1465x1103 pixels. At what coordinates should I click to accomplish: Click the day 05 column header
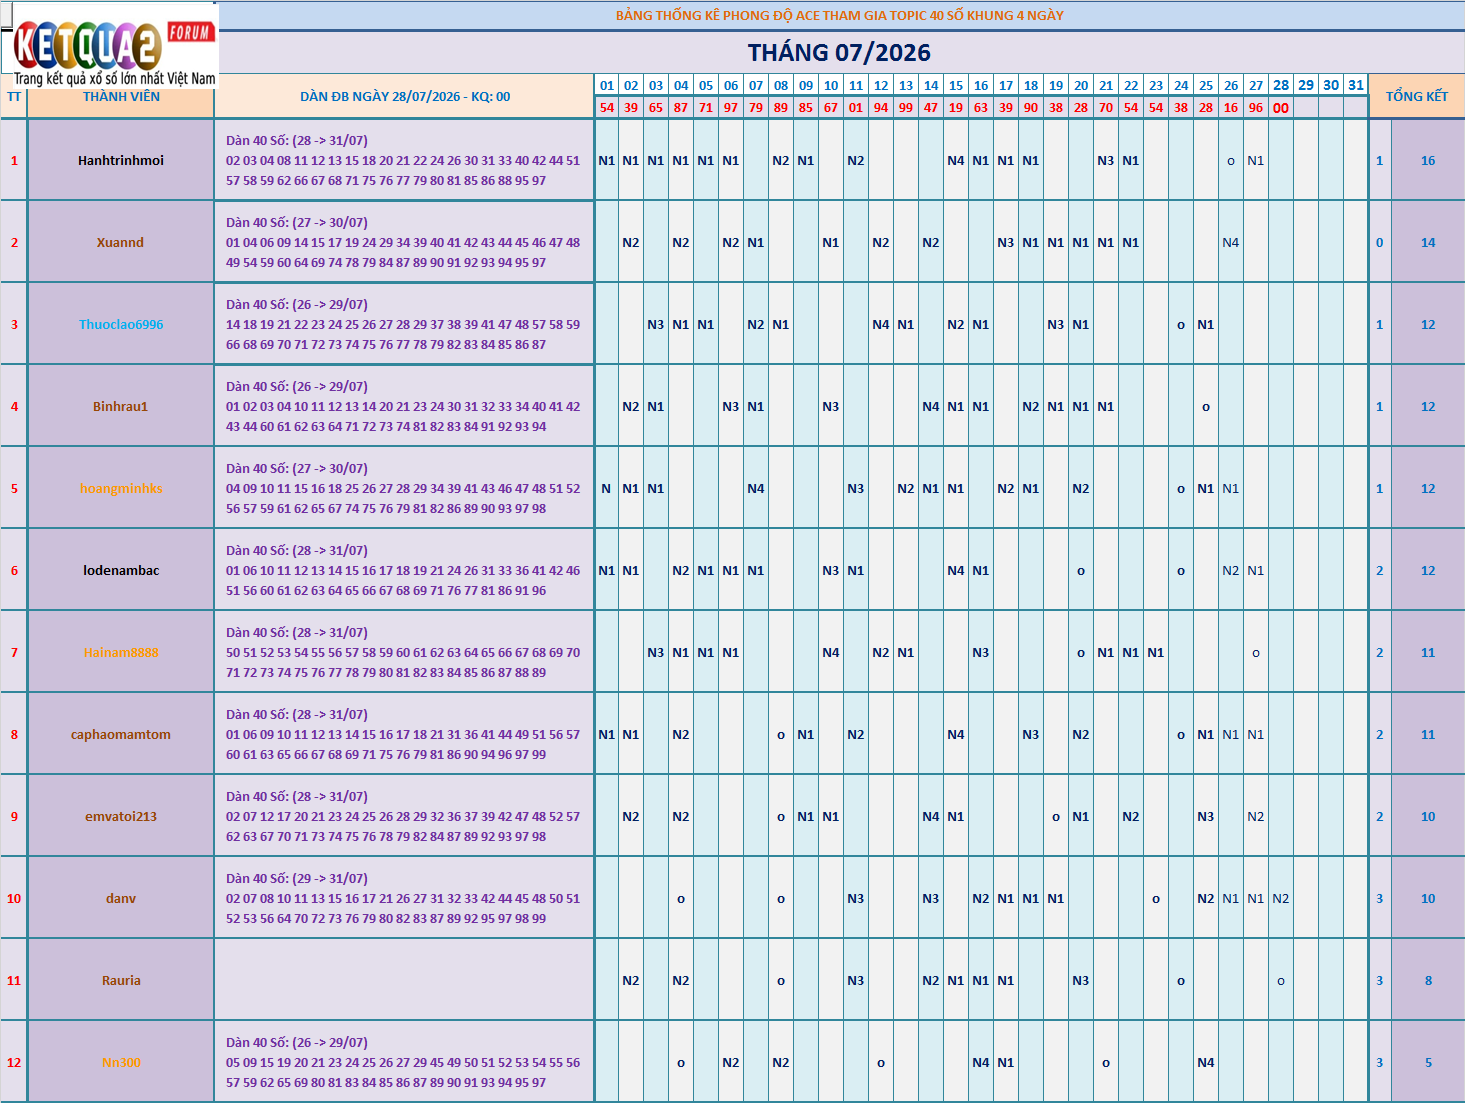coord(706,85)
